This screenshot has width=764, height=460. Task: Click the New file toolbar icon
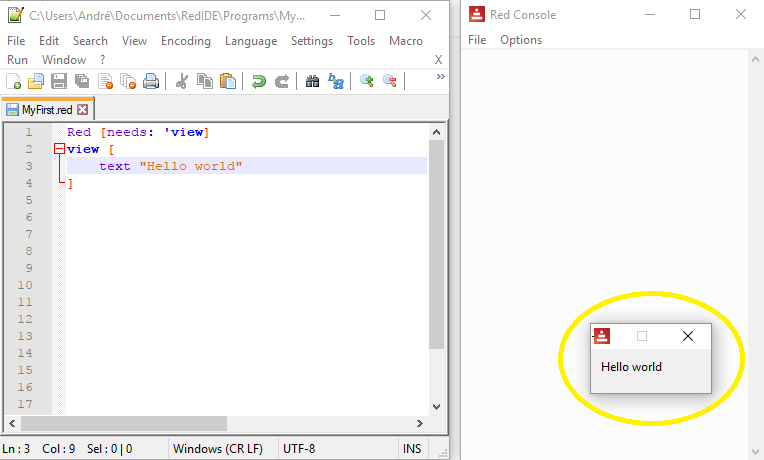14,81
